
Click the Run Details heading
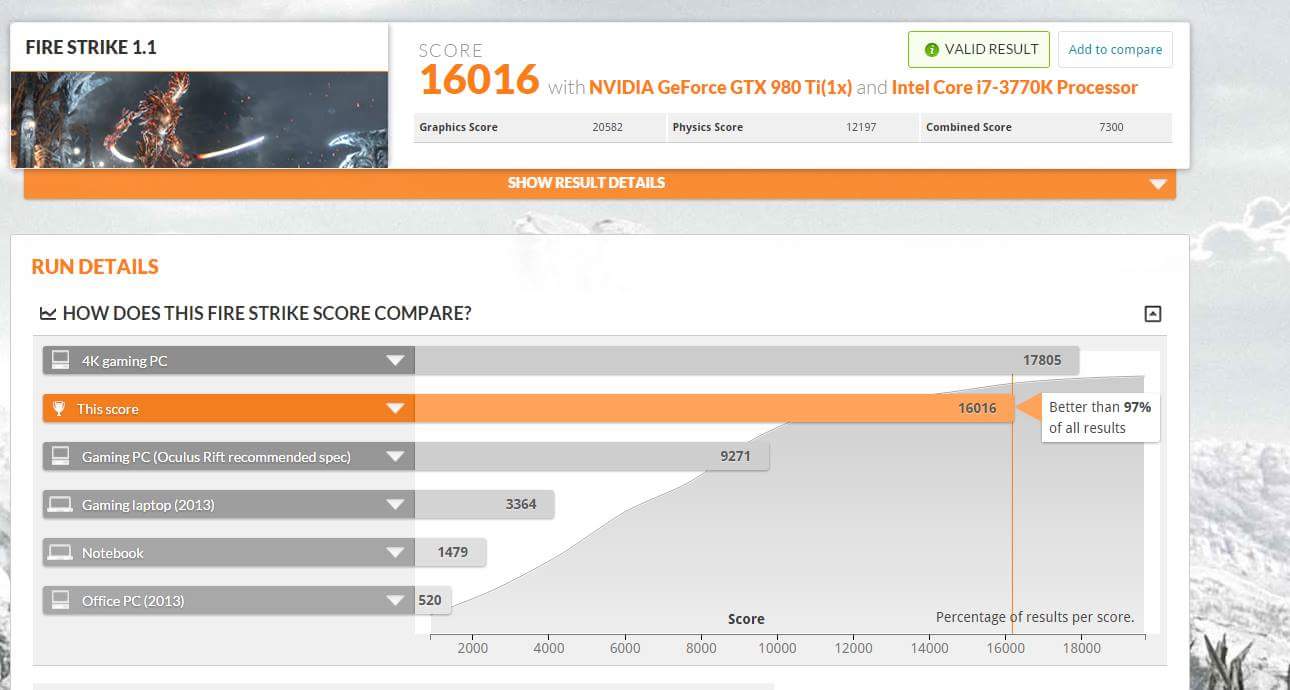(x=95, y=267)
